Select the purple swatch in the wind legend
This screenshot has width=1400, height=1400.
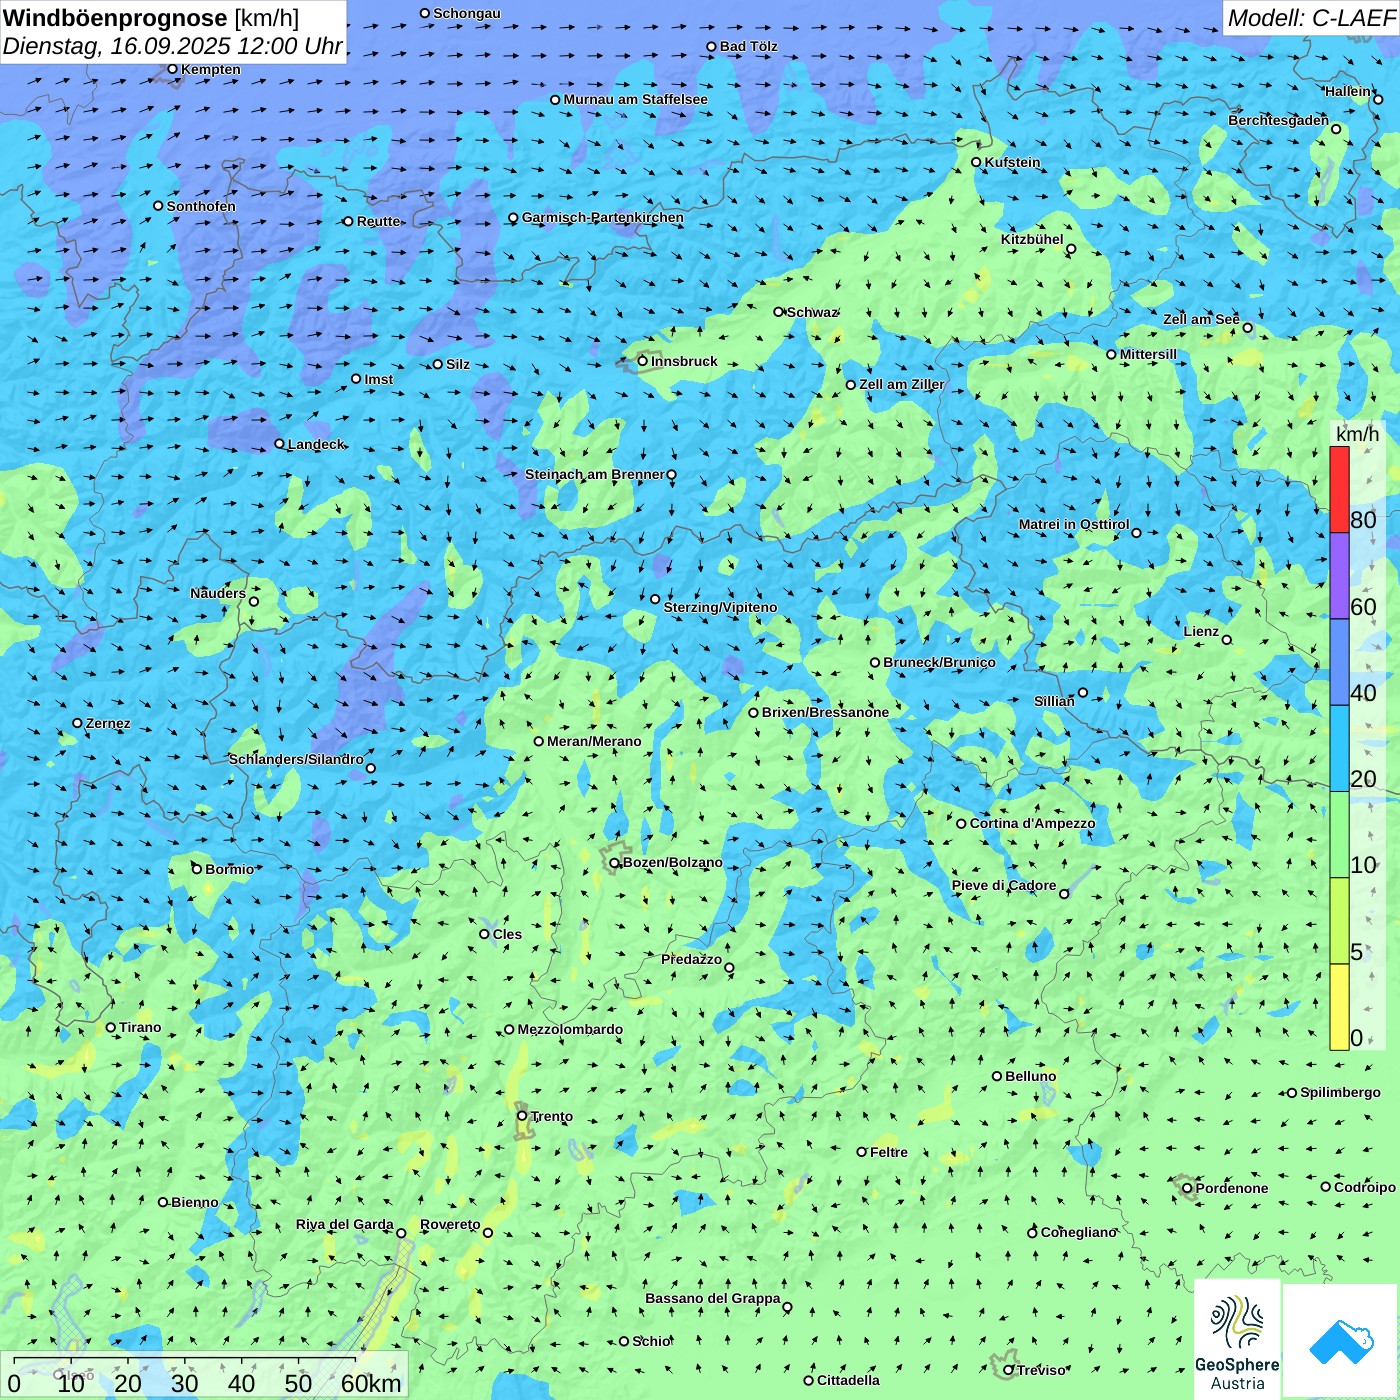click(x=1339, y=576)
